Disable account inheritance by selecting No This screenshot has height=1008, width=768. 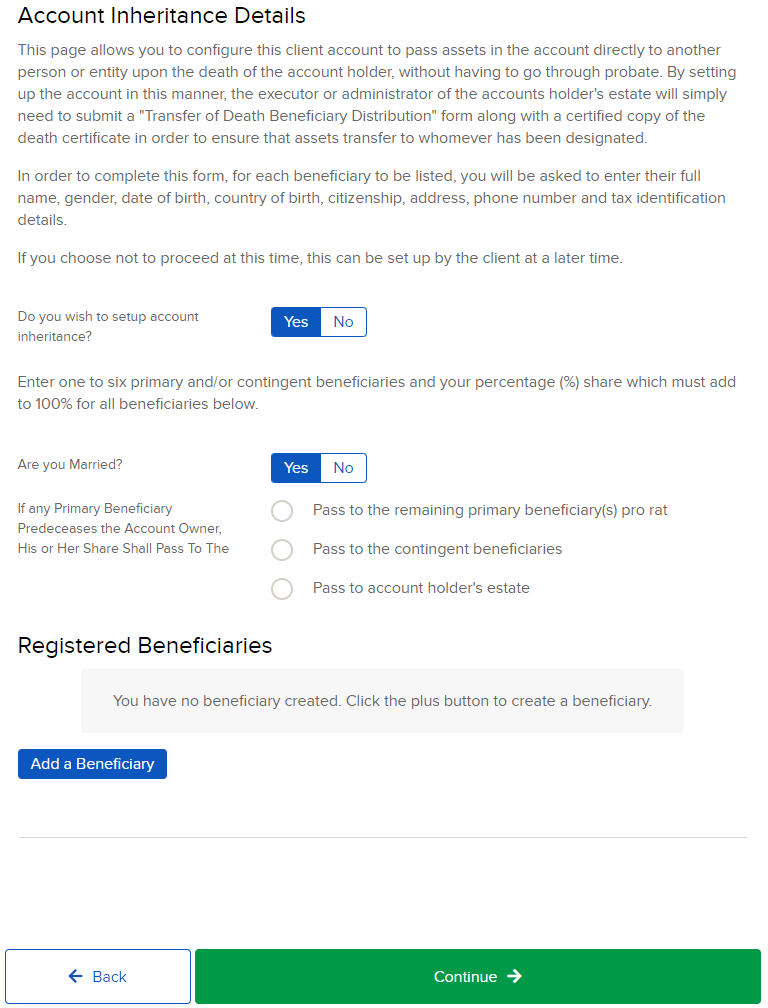pos(343,322)
